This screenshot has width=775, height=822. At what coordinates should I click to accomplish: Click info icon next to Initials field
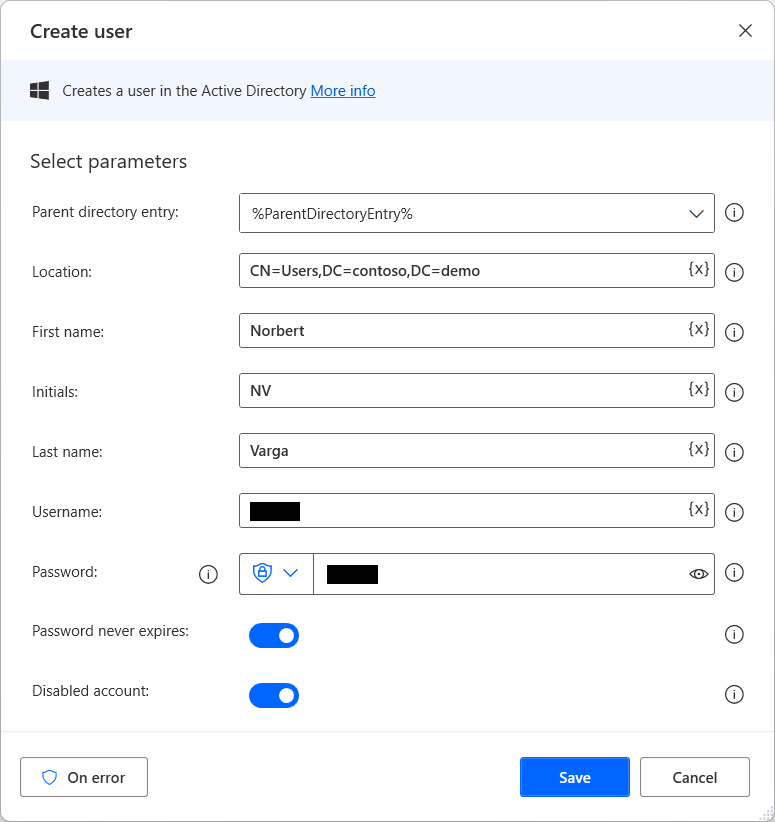734,392
